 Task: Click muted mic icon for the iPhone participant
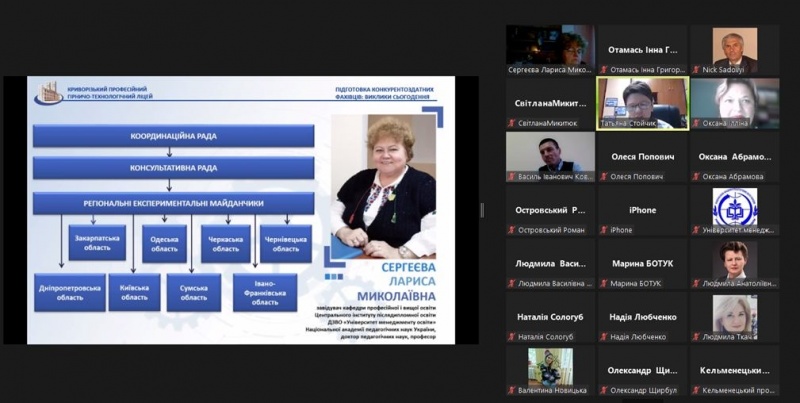coord(604,230)
